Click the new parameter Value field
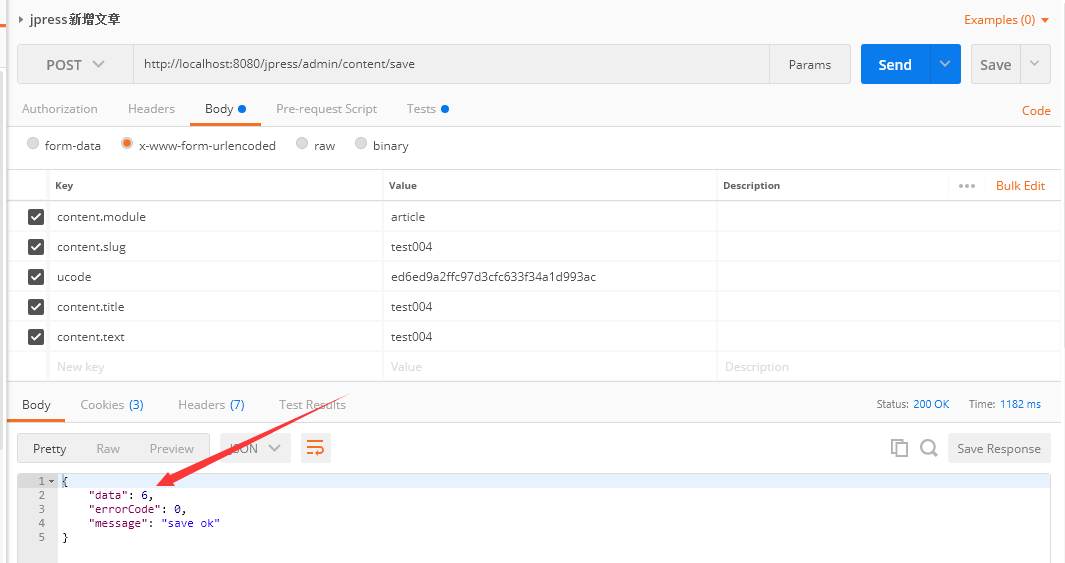The image size is (1065, 563). (549, 367)
